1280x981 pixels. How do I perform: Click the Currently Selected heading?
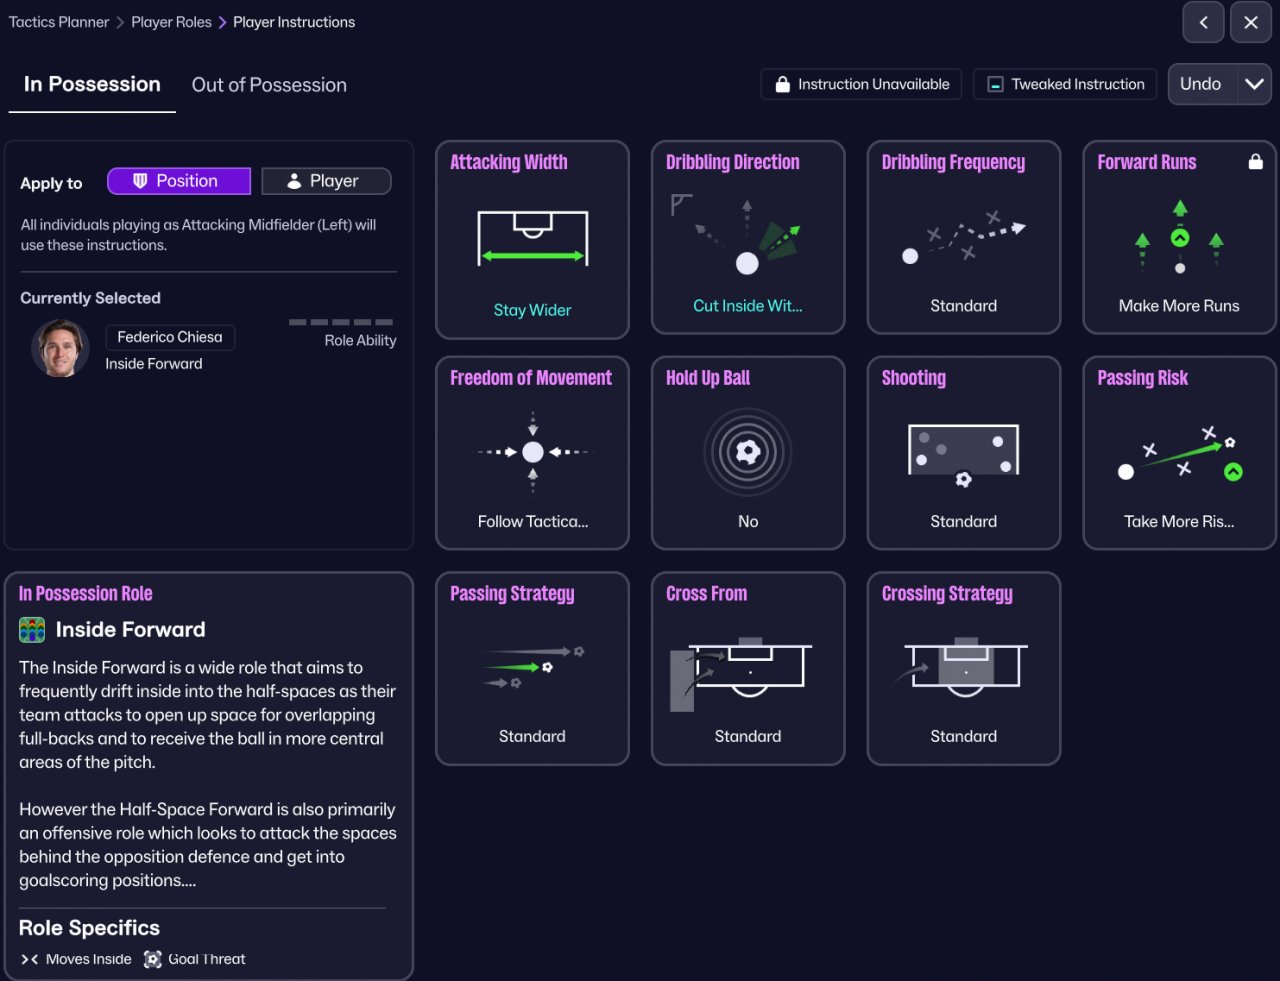coord(90,298)
